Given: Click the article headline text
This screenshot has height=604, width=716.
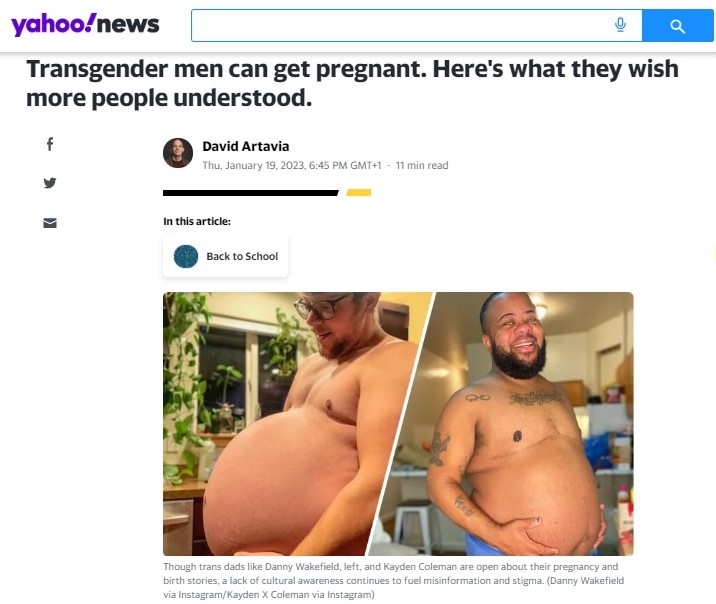Looking at the screenshot, I should point(352,83).
